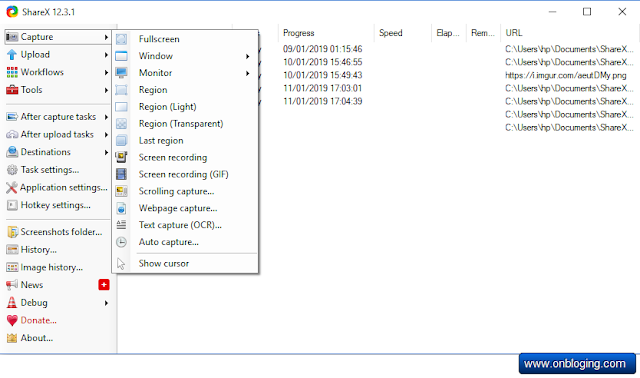Click the Screen recording (GIF) film icon

[121, 174]
